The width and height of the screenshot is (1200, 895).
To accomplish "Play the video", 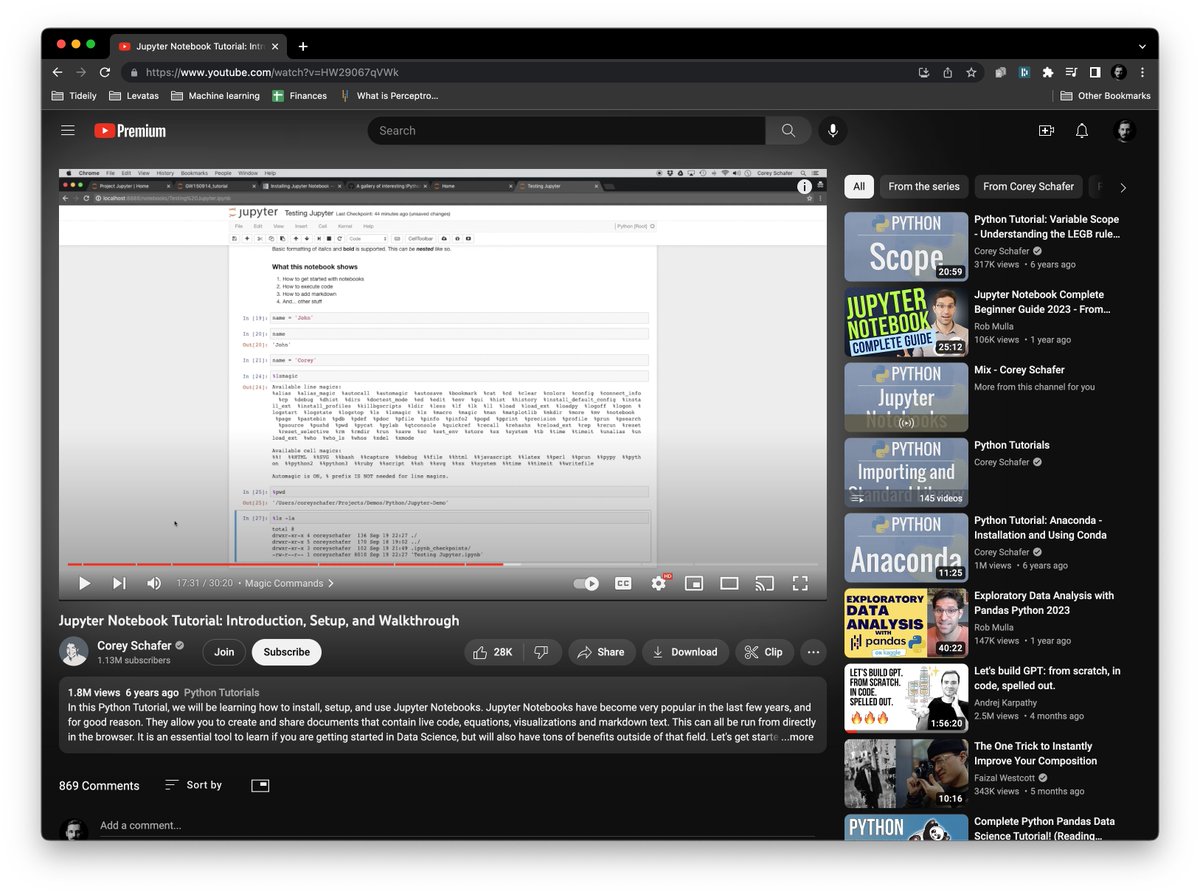I will pyautogui.click(x=84, y=583).
